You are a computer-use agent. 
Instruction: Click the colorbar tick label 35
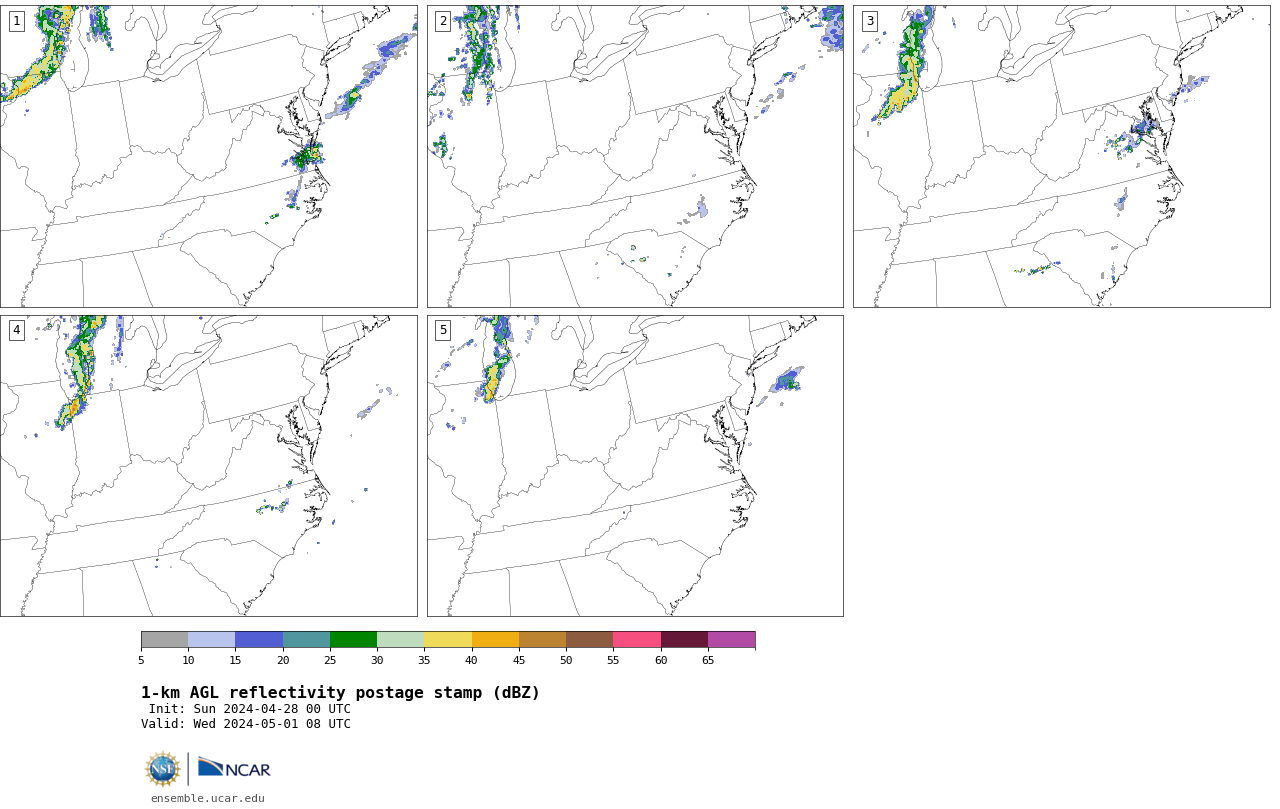(424, 660)
